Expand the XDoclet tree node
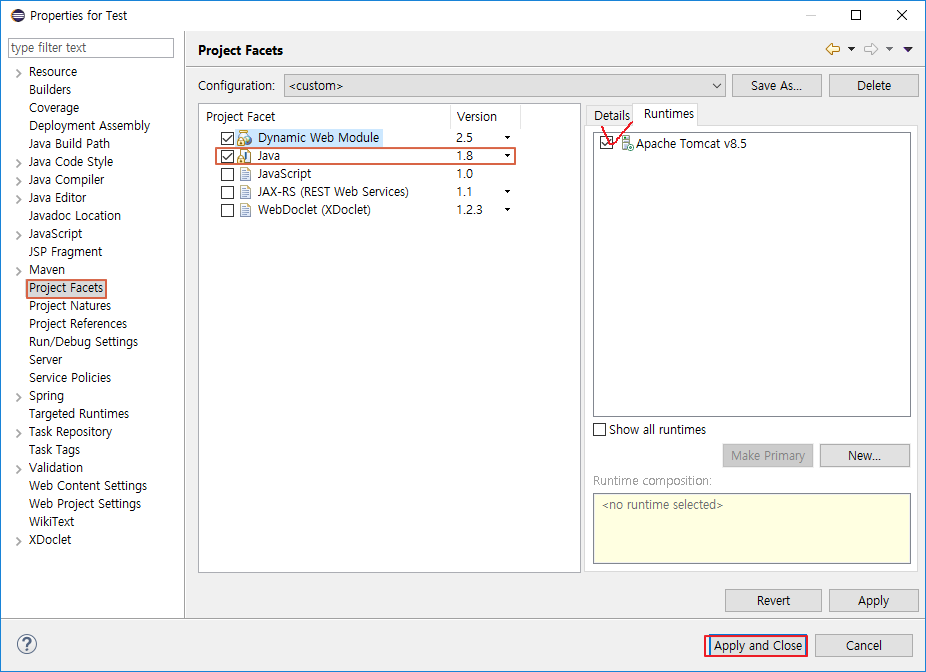926x672 pixels. [x=18, y=541]
